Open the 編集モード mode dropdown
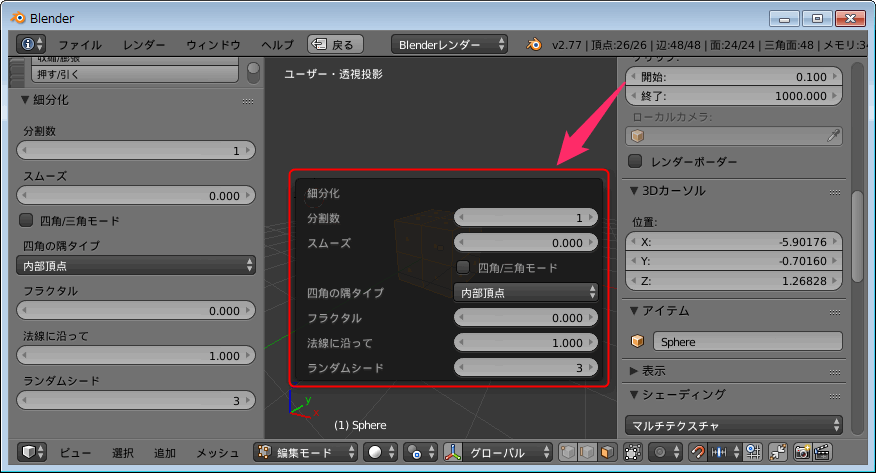Image resolution: width=876 pixels, height=473 pixels. (305, 452)
